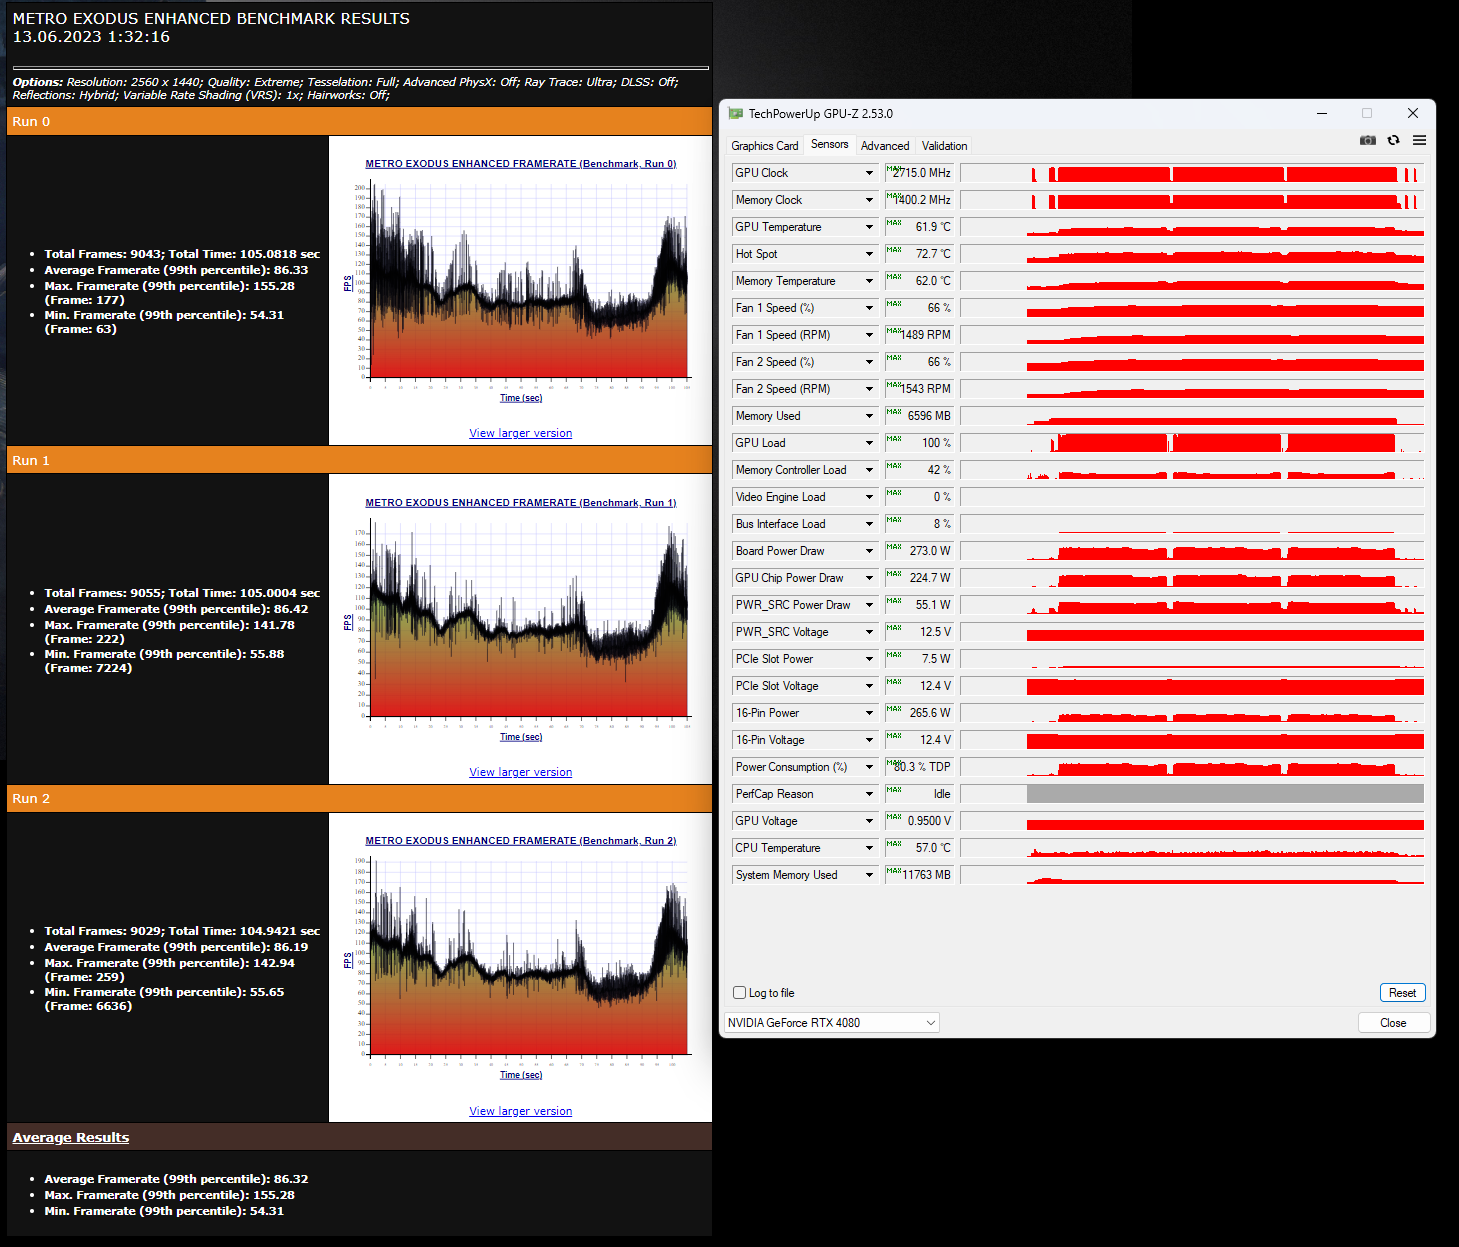Open the CPU Temperature sensor dropdown
The width and height of the screenshot is (1459, 1247).
(869, 848)
